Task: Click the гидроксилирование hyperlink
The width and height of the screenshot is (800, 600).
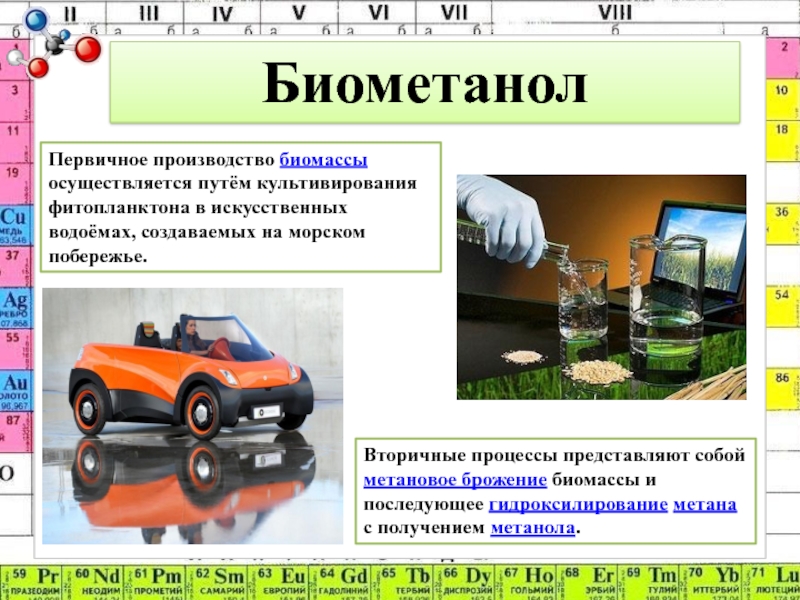Action: (578, 503)
